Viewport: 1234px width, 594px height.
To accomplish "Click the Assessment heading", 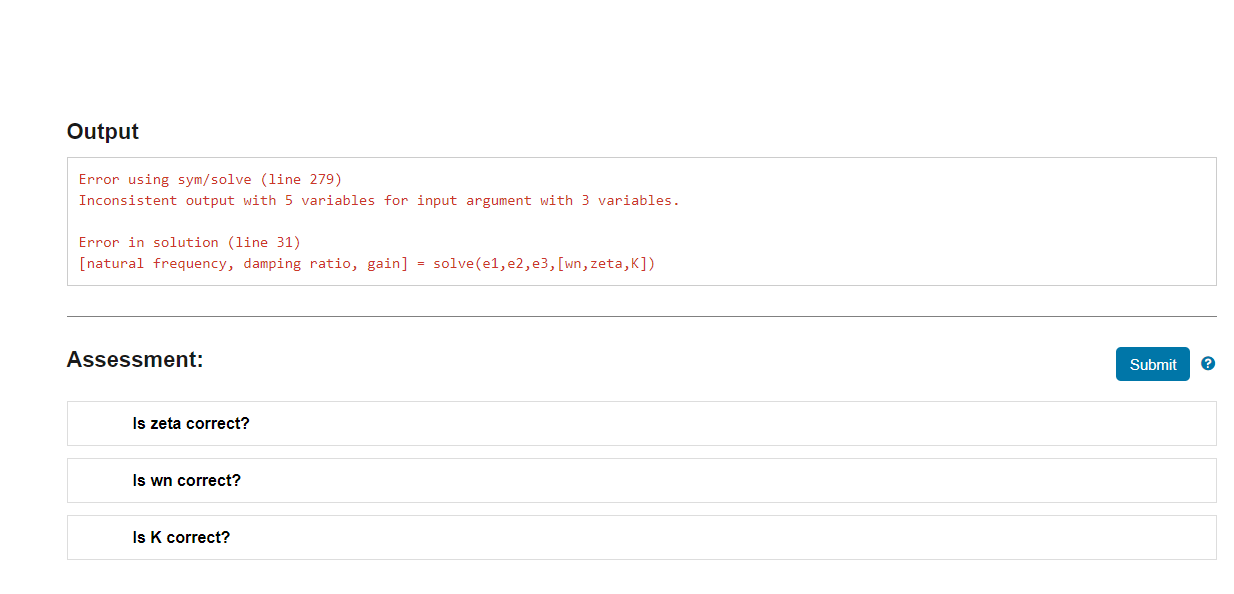I will click(x=134, y=359).
